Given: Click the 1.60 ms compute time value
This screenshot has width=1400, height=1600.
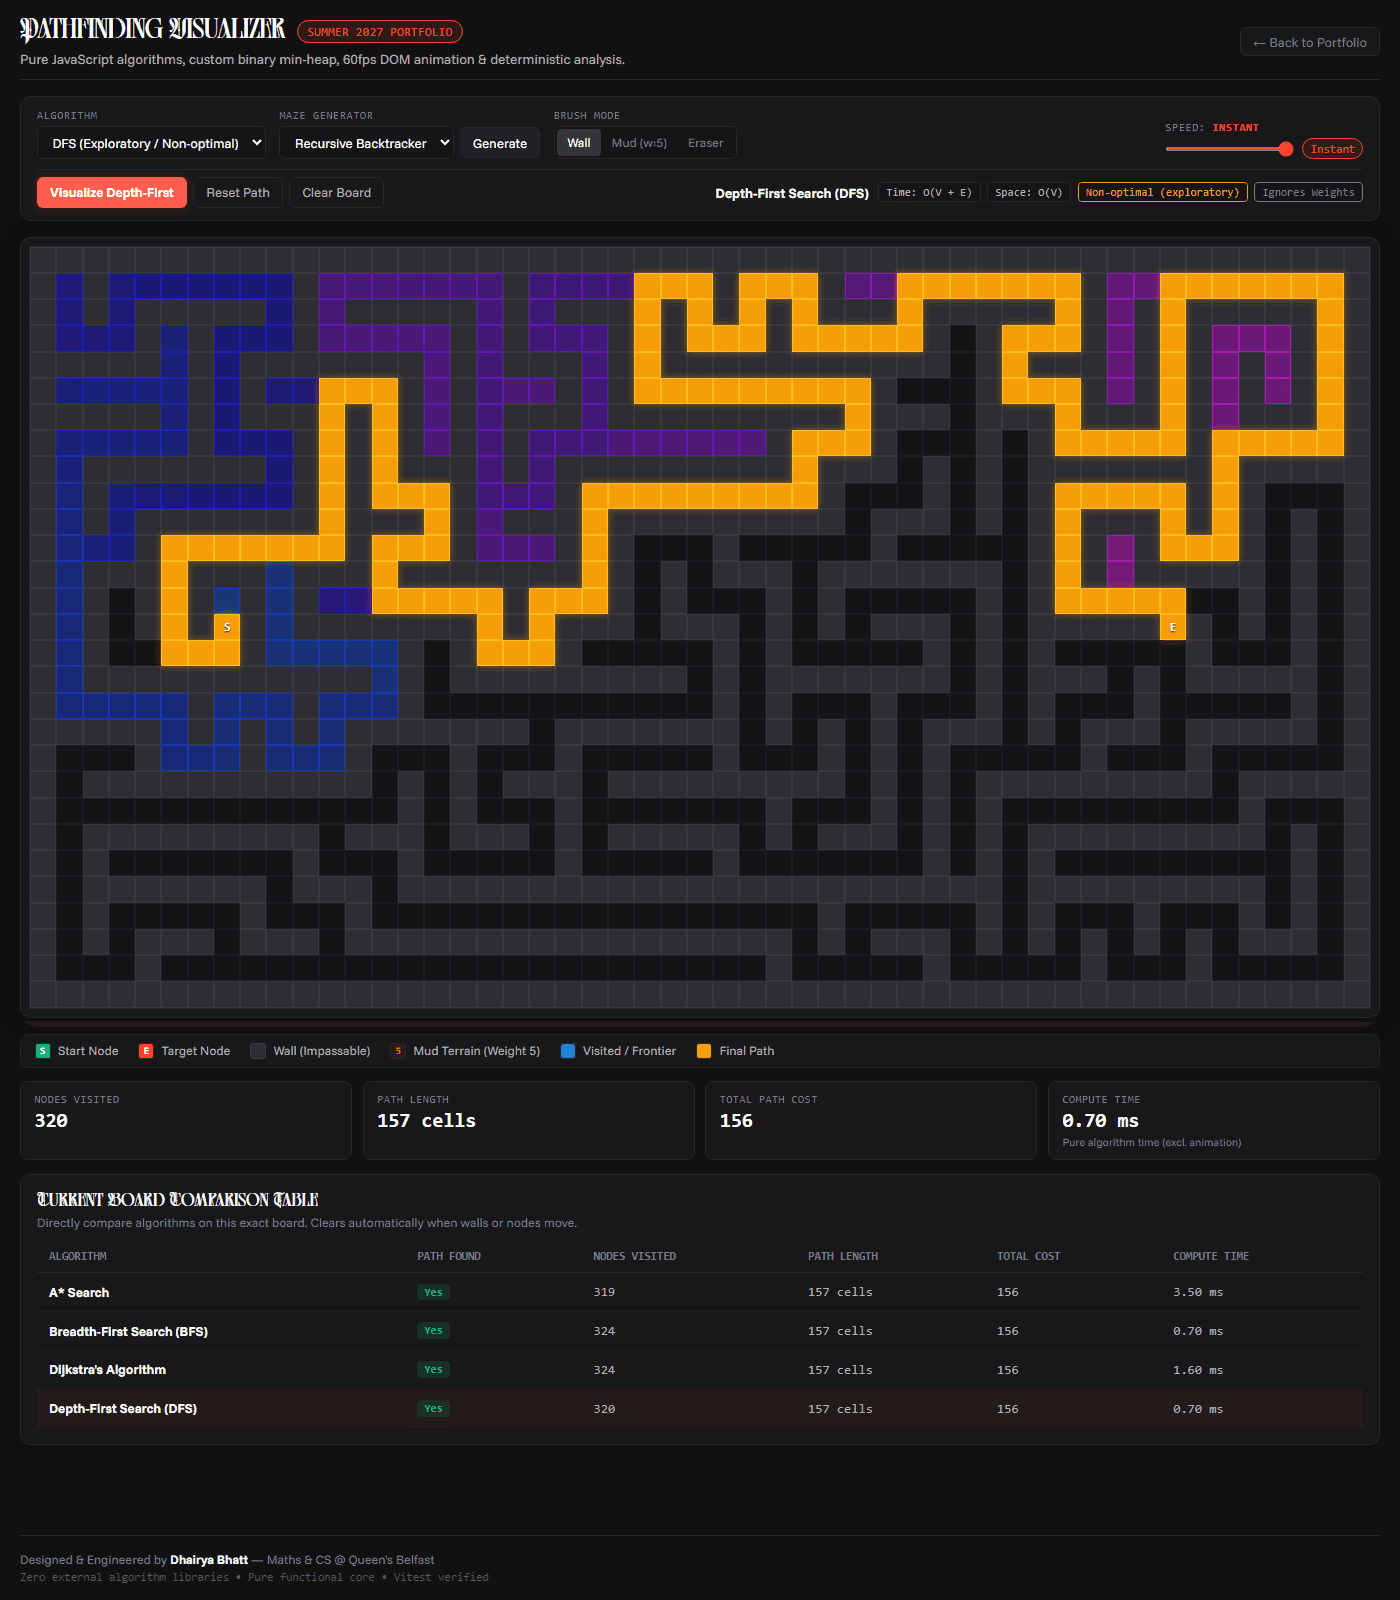Looking at the screenshot, I should pos(1198,1370).
